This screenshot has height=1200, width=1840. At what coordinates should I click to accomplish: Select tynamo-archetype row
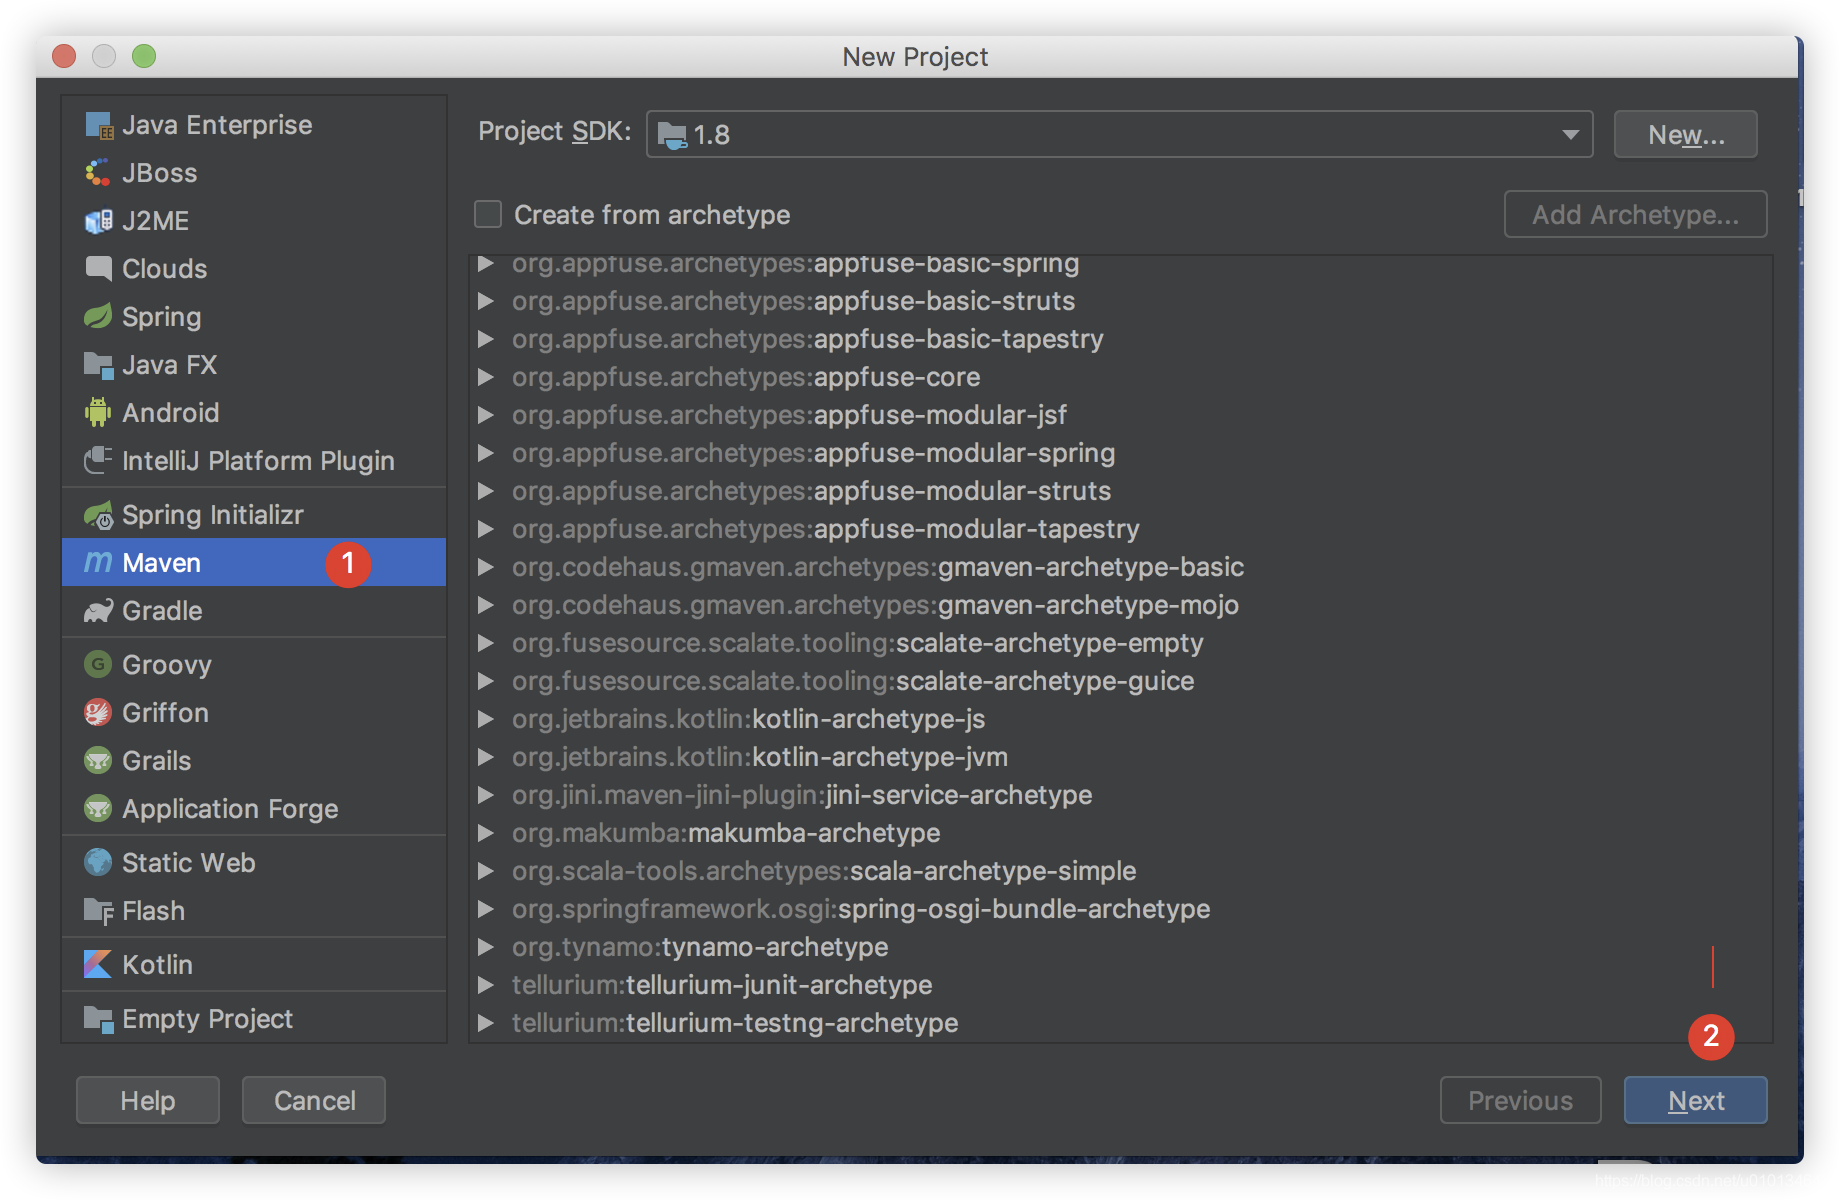point(1120,947)
